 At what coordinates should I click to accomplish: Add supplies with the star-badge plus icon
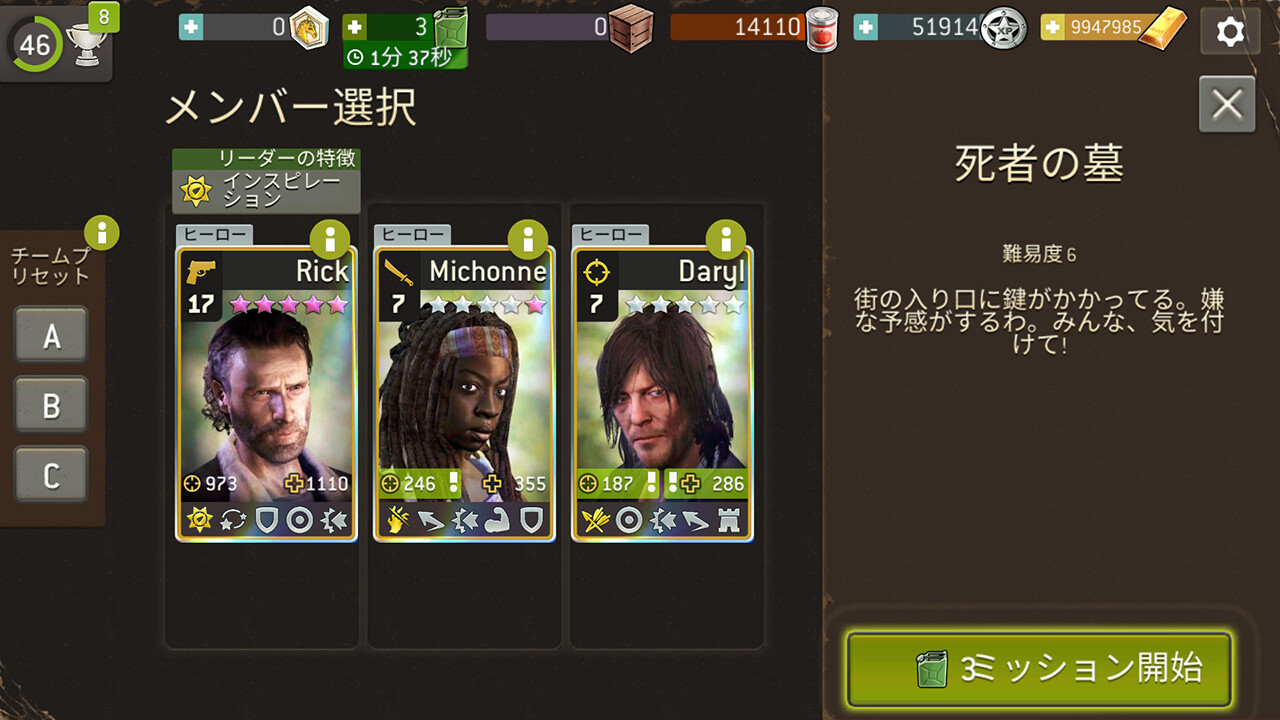pyautogui.click(x=865, y=27)
